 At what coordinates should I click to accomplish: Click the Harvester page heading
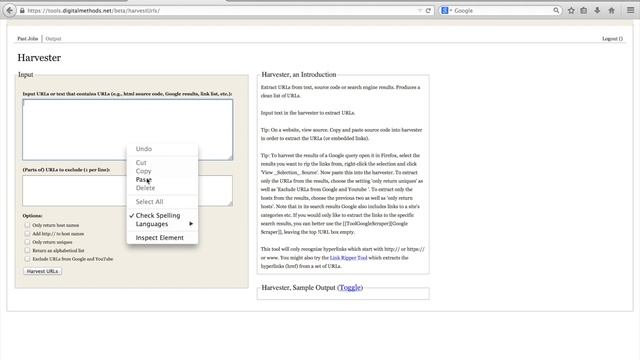39,58
